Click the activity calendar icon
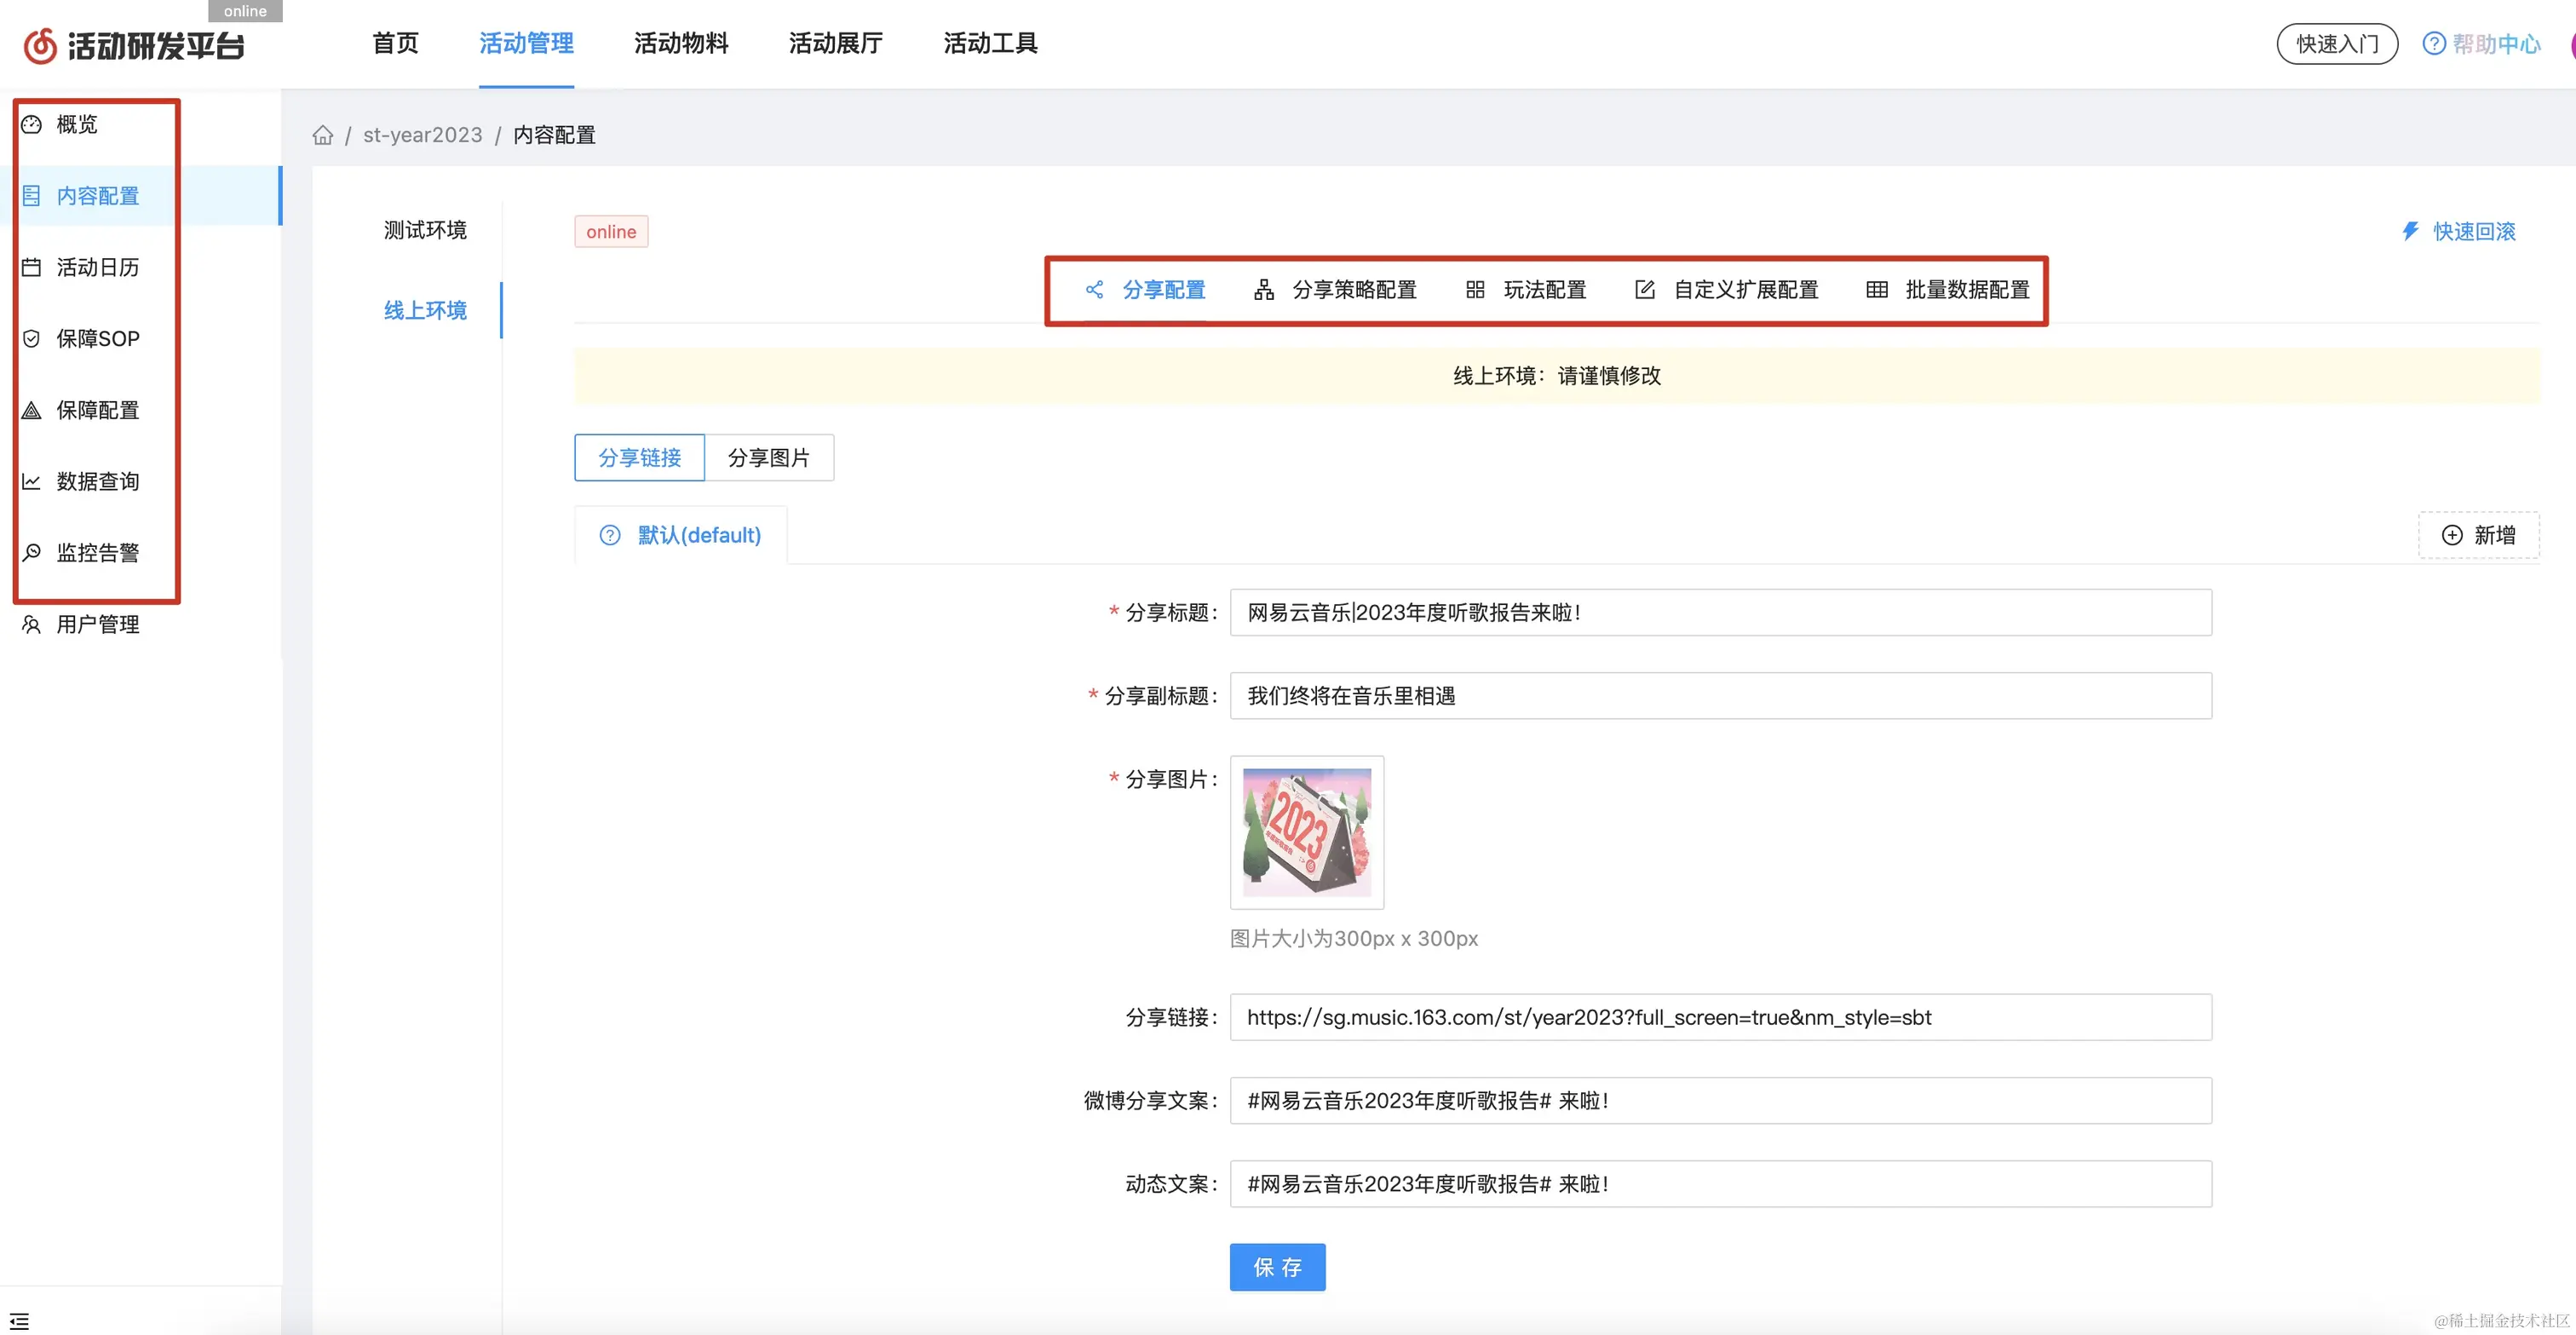This screenshot has height=1335, width=2576. click(x=32, y=267)
